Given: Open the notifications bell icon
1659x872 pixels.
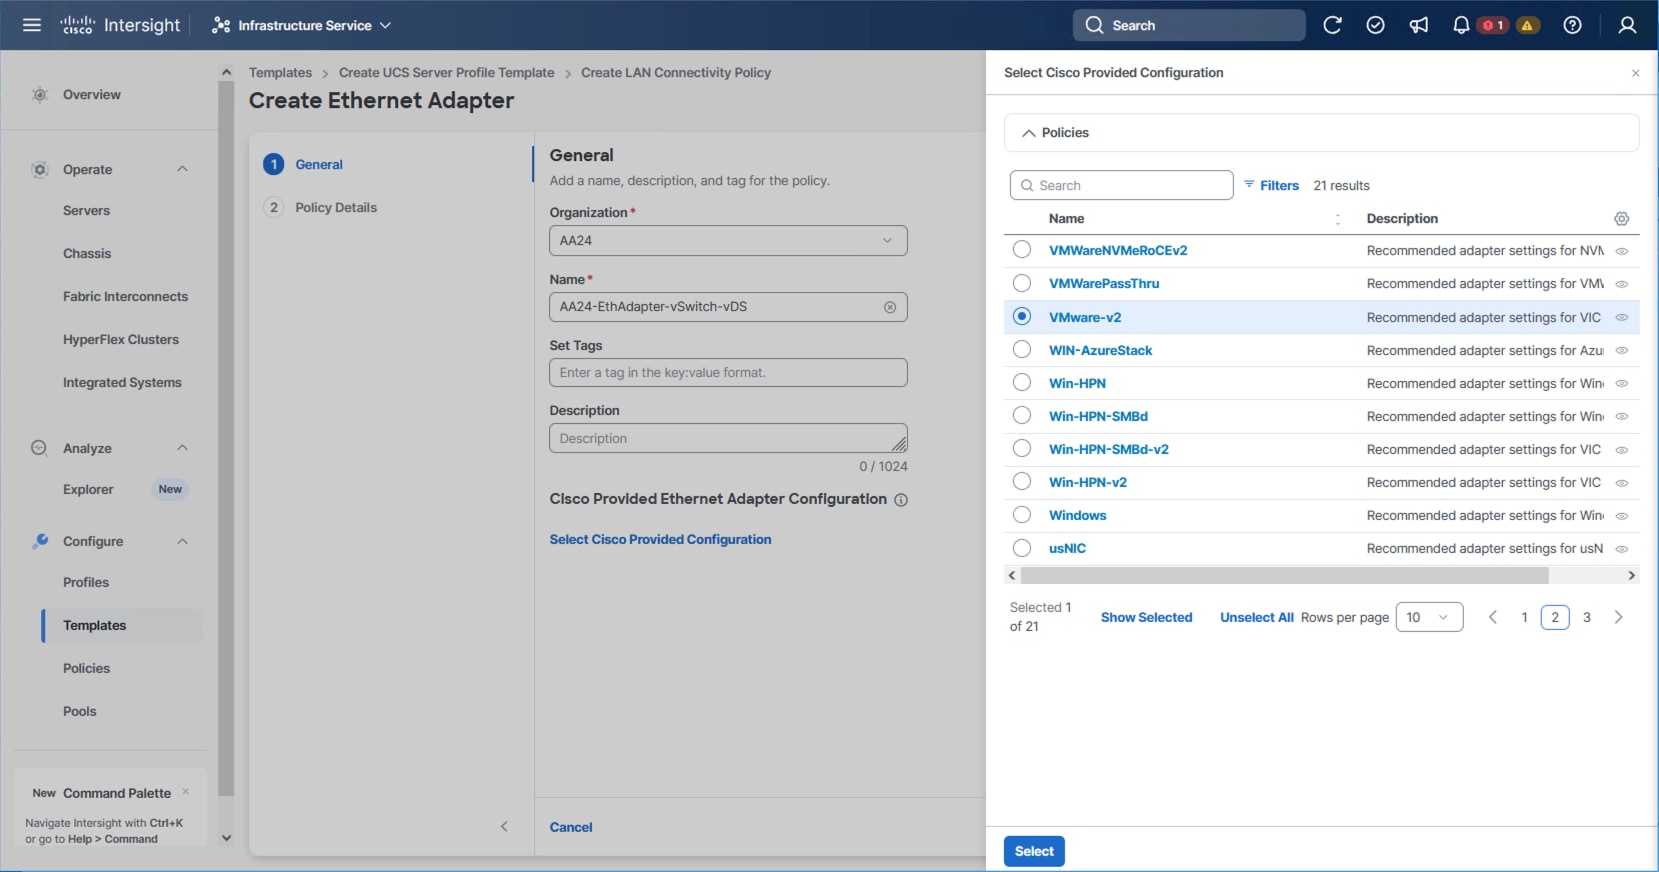Looking at the screenshot, I should [x=1461, y=25].
